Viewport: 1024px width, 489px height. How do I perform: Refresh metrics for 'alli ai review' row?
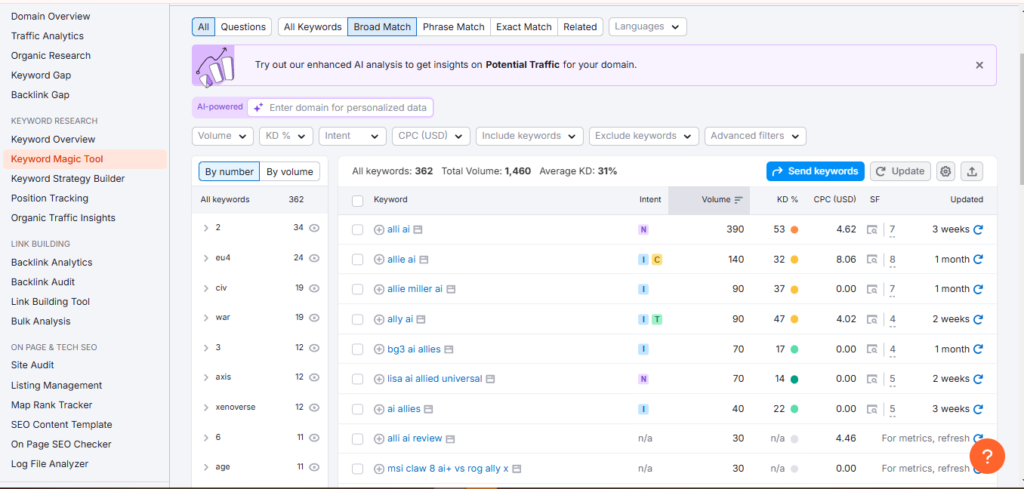(x=978, y=439)
